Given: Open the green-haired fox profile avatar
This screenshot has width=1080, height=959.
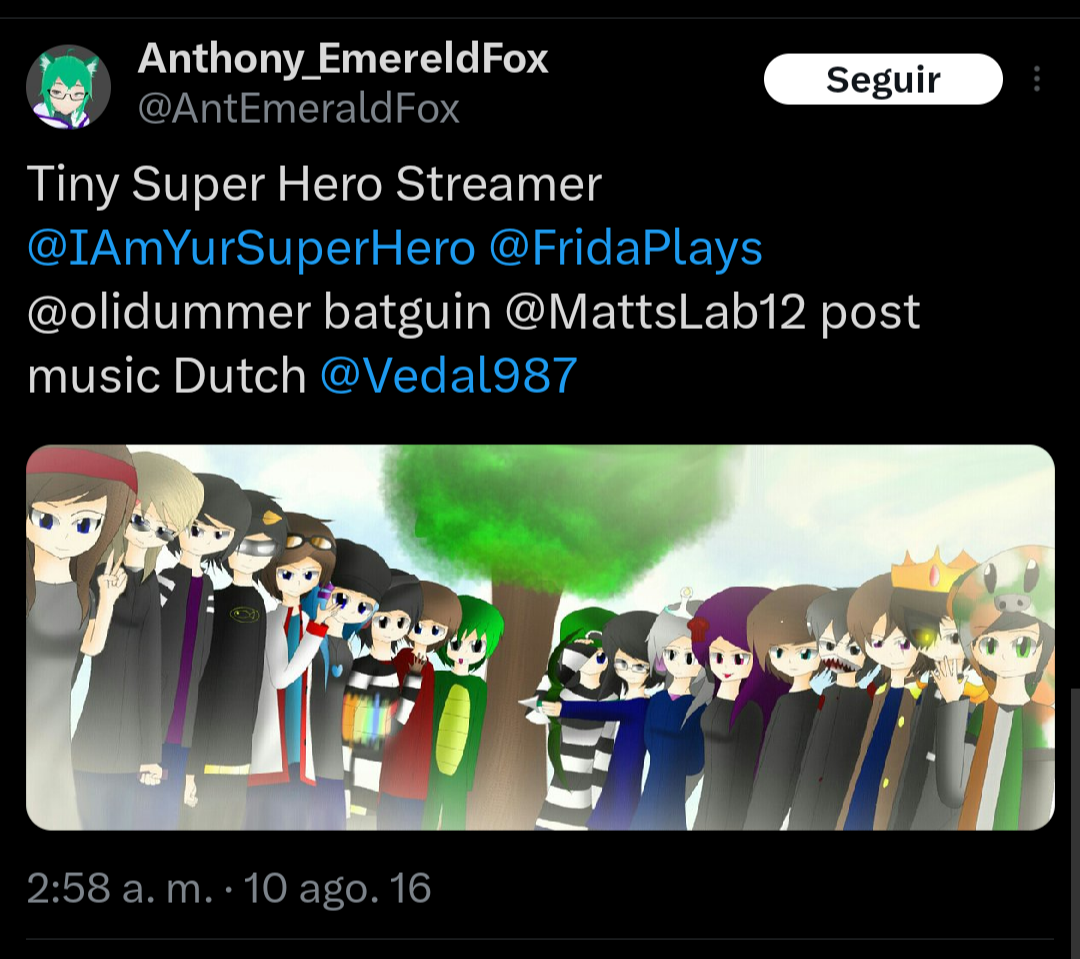Looking at the screenshot, I should [68, 87].
